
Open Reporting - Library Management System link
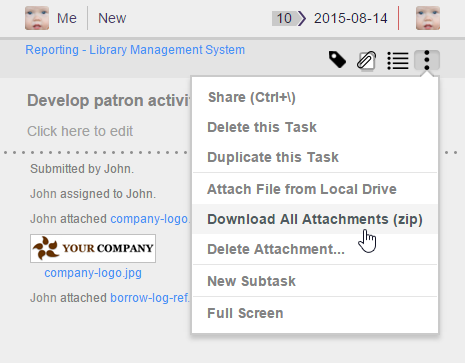pyautogui.click(x=135, y=50)
